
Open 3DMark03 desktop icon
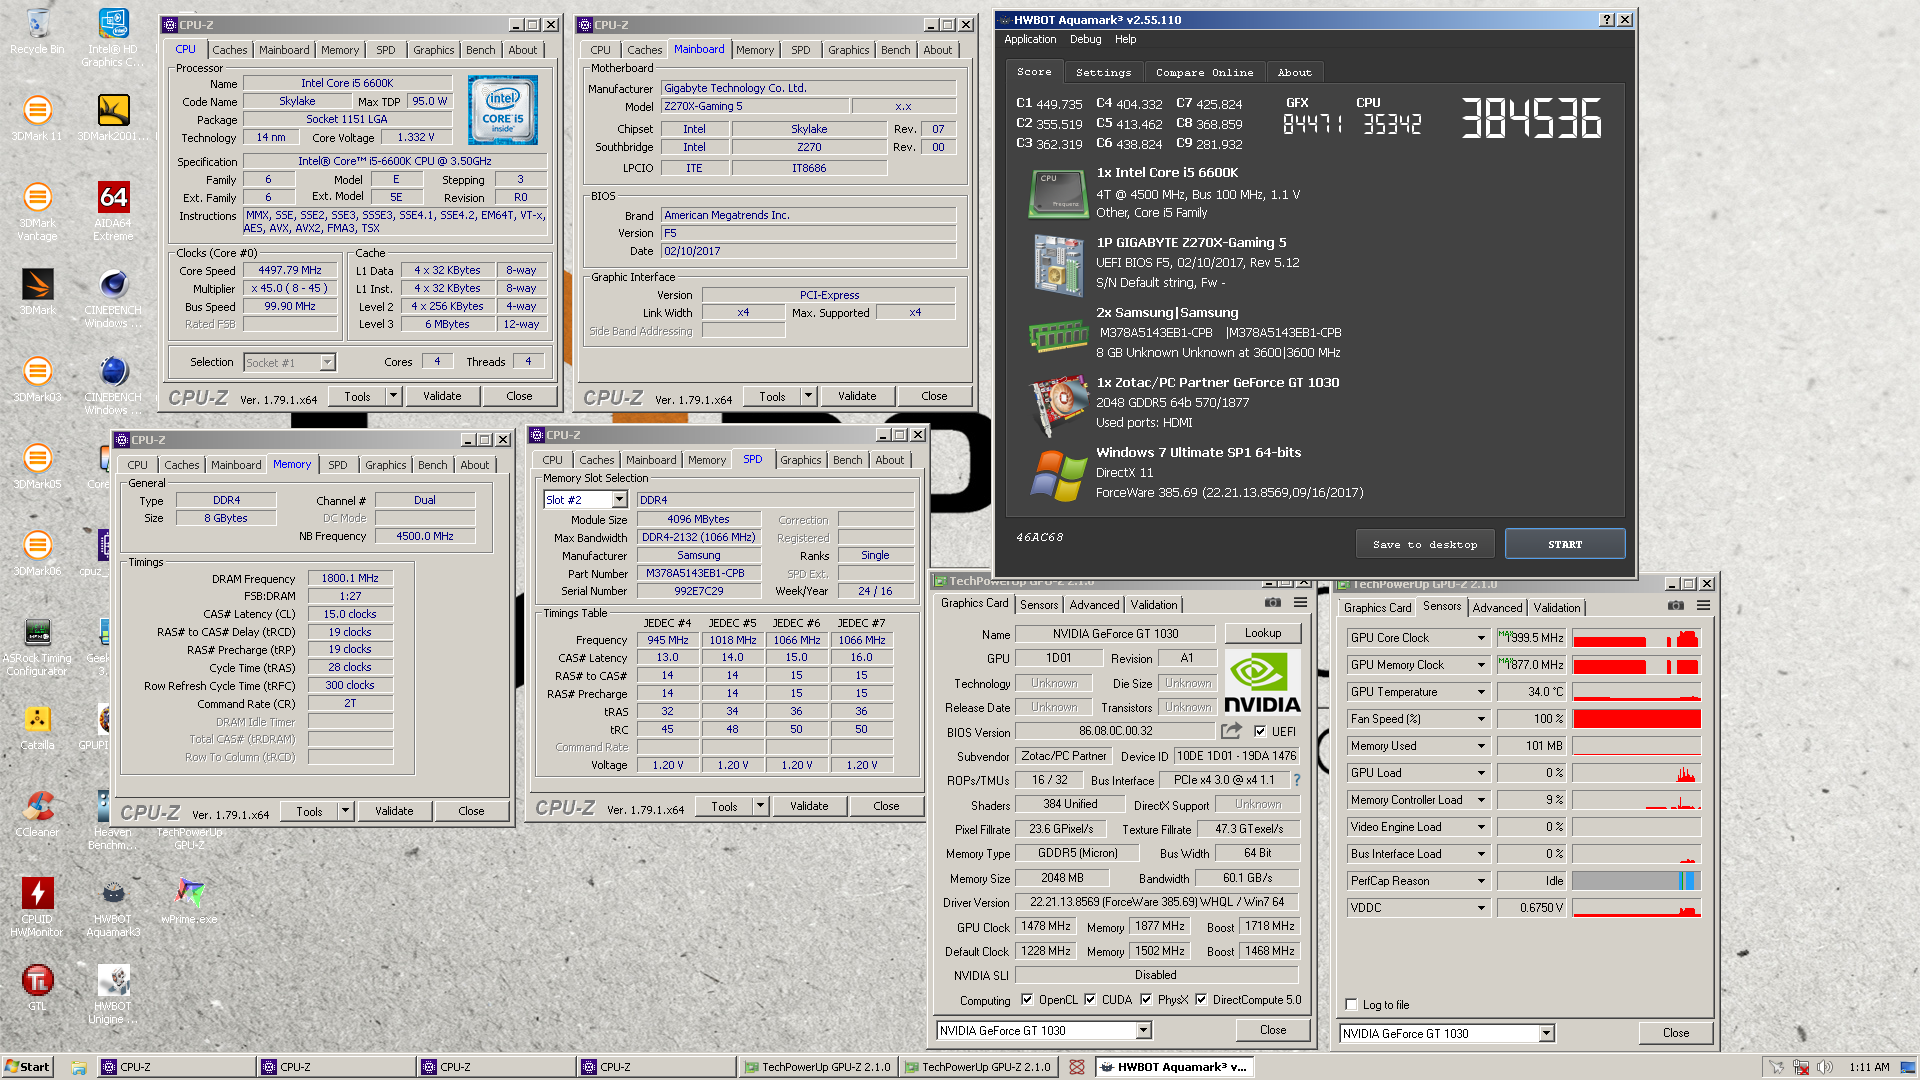37,378
